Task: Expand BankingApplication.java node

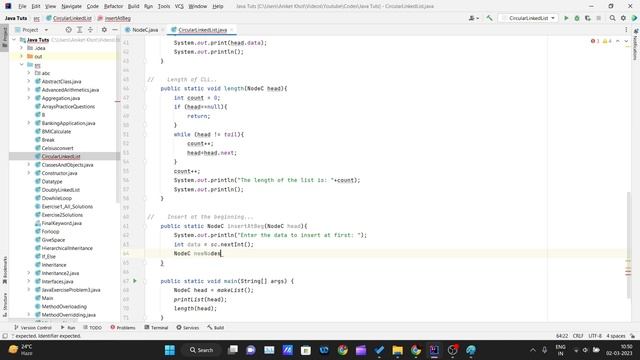Action: click(x=29, y=123)
